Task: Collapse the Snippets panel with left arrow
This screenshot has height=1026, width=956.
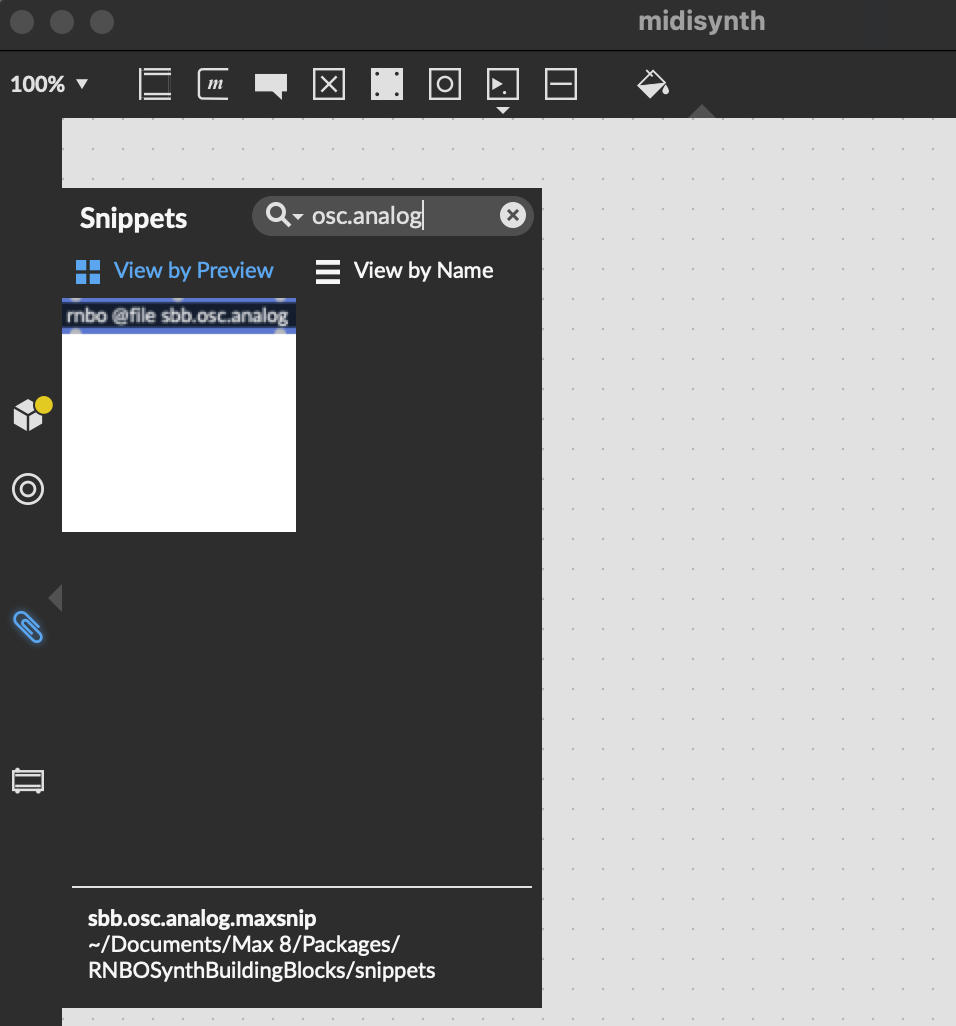Action: (56, 598)
